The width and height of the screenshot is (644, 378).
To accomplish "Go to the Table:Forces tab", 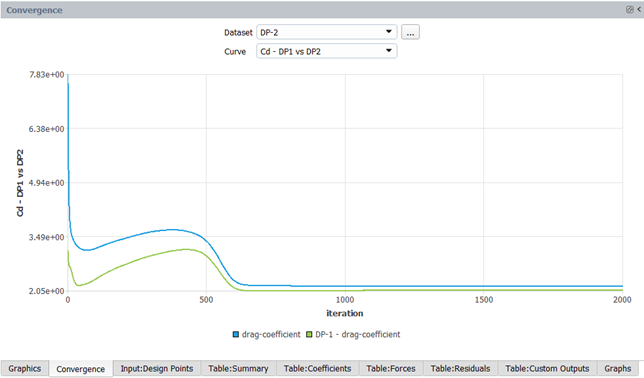I will 391,369.
